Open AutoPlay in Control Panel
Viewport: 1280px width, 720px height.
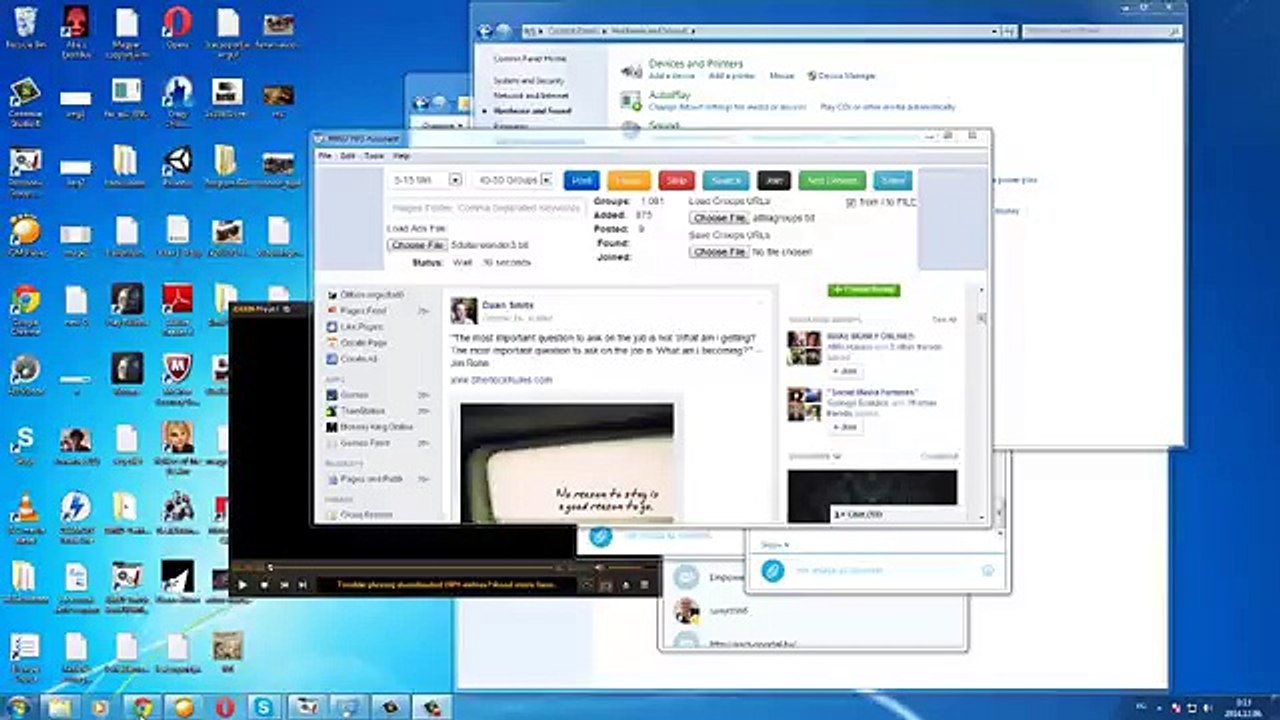pyautogui.click(x=670, y=95)
